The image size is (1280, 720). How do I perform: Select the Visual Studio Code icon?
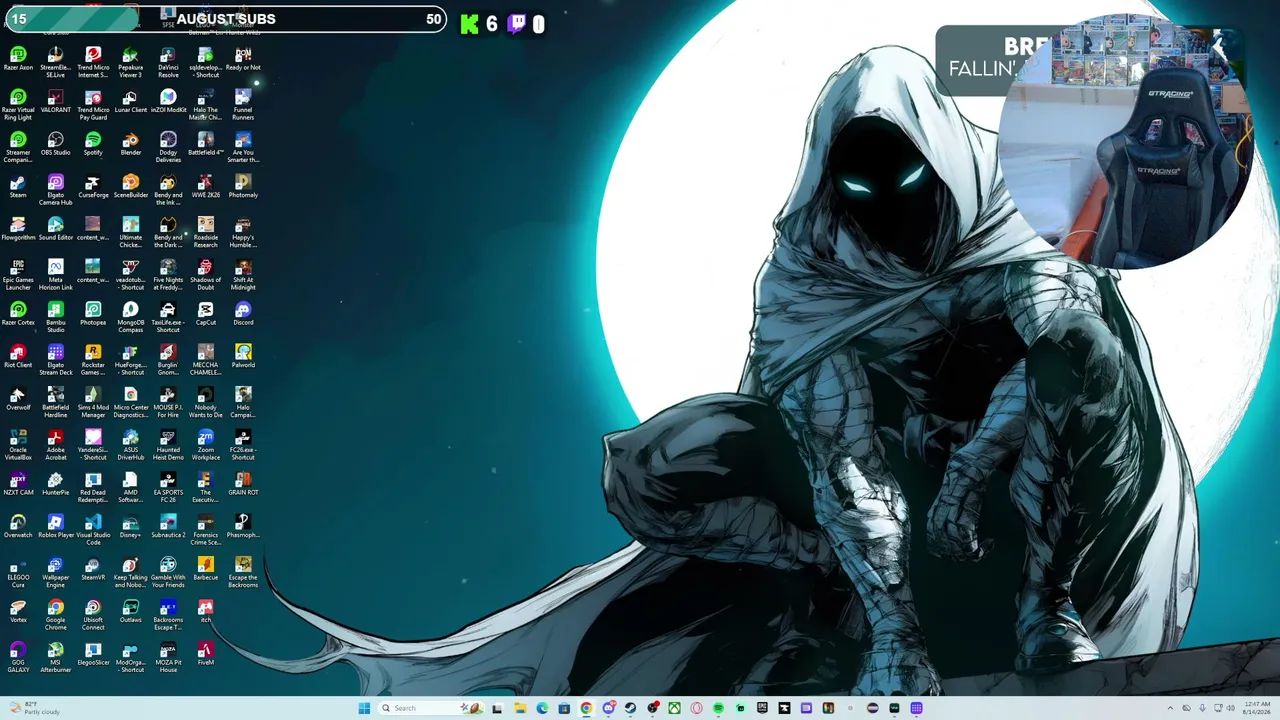(x=93, y=530)
